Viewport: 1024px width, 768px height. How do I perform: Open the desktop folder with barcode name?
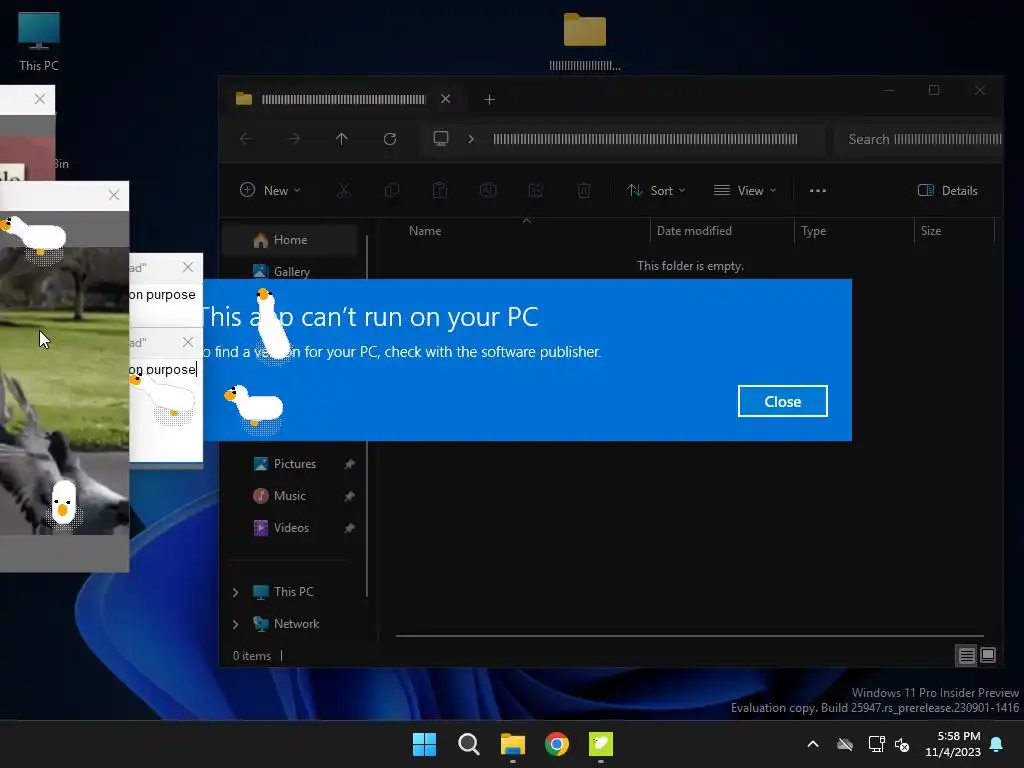click(585, 41)
